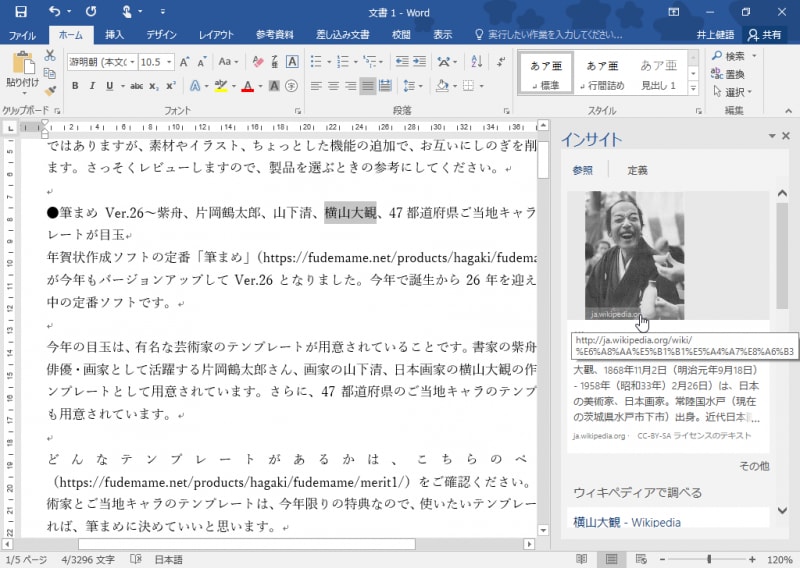Switch to web layout view in status bar
Viewport: 800px width, 568px height.
coord(641,559)
